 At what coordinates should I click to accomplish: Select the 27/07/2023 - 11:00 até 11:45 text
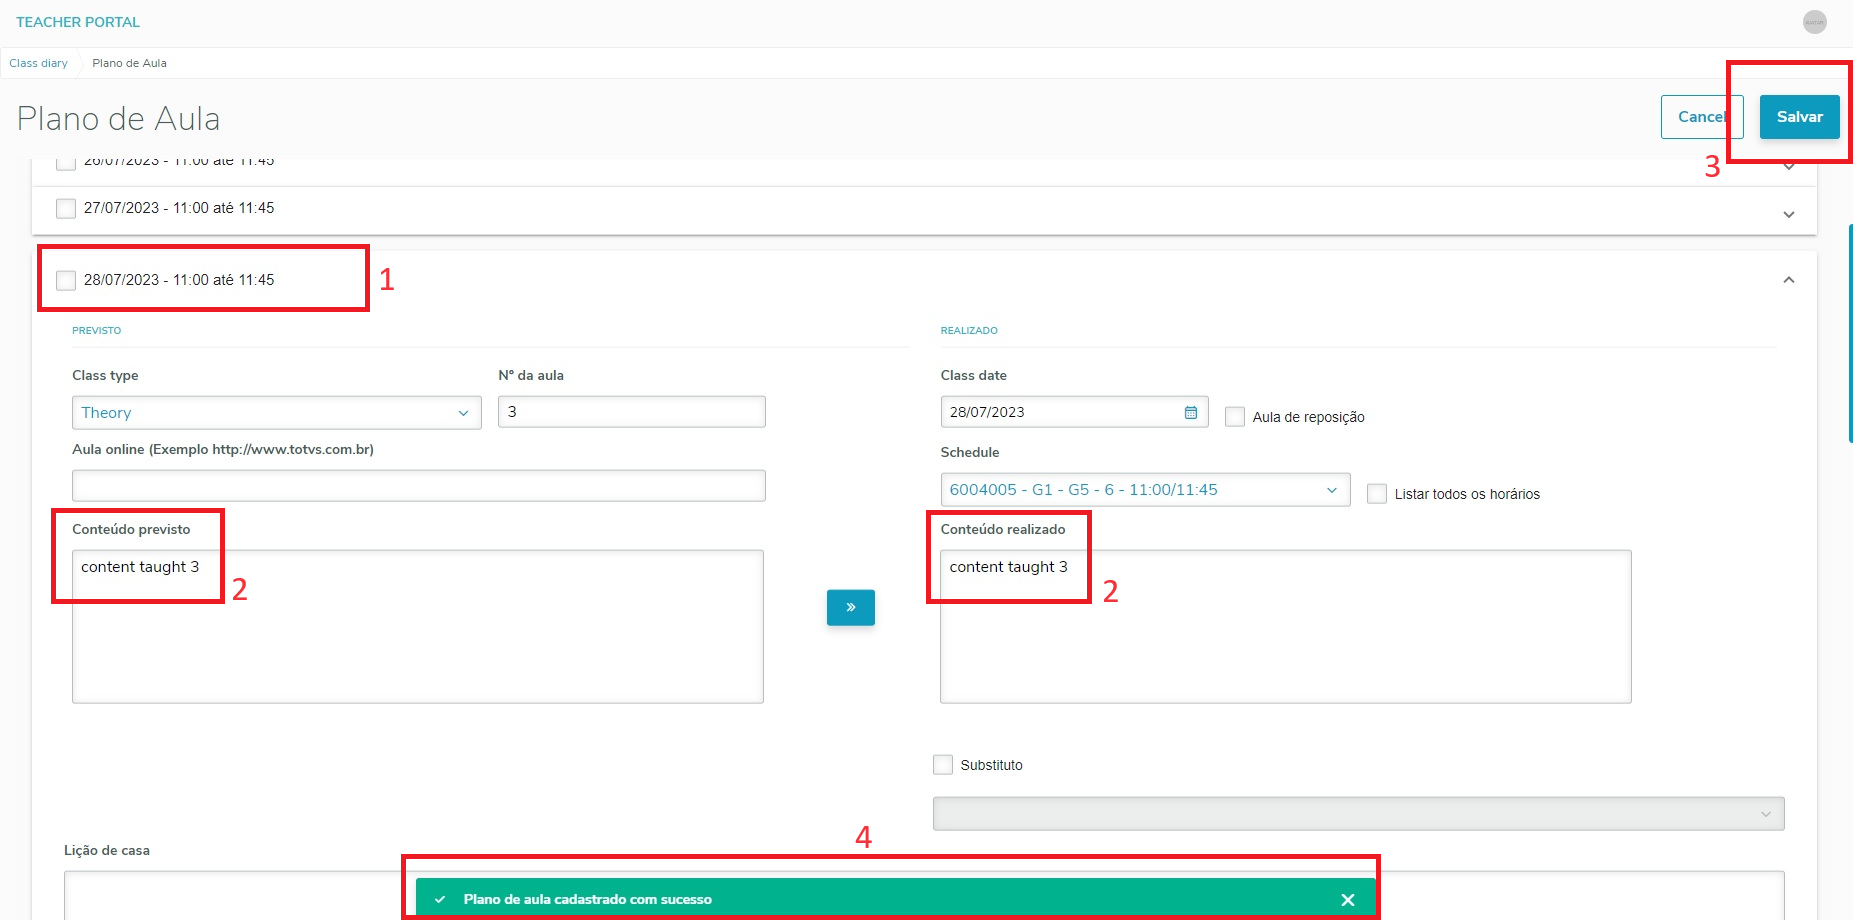tap(179, 208)
